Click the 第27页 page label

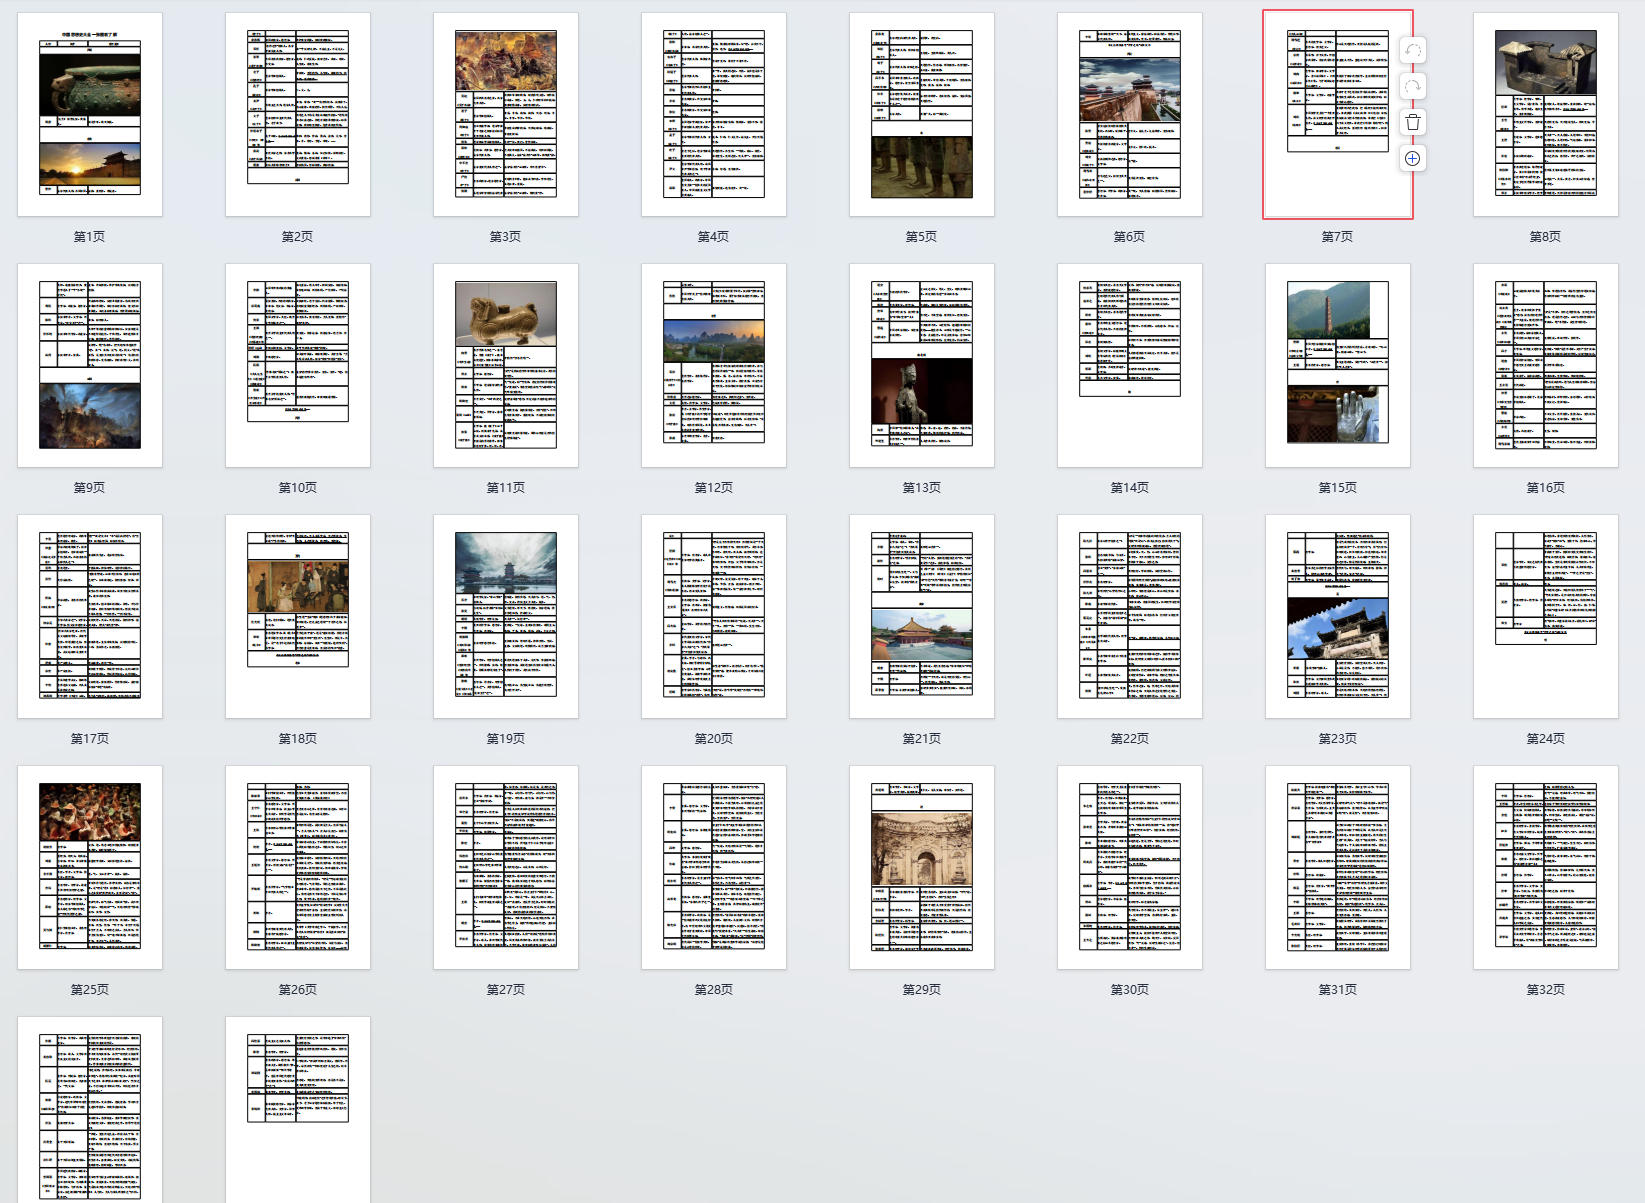click(506, 990)
